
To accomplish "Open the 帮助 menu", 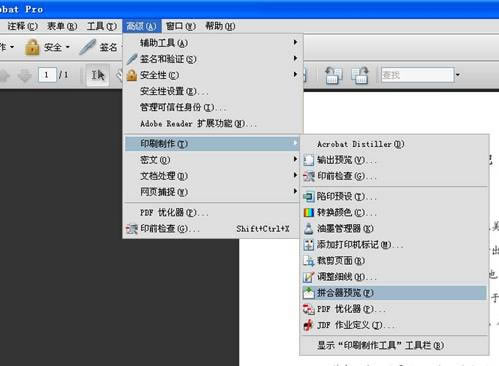I will [x=220, y=26].
